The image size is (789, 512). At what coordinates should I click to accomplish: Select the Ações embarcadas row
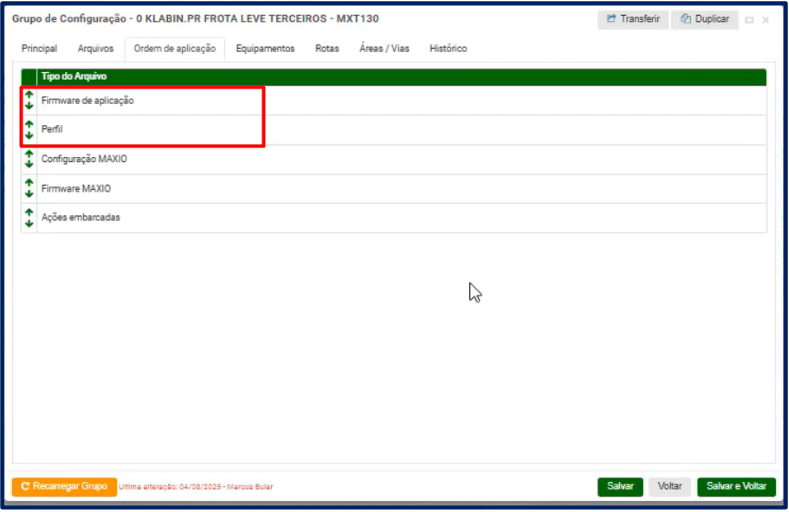click(81, 218)
